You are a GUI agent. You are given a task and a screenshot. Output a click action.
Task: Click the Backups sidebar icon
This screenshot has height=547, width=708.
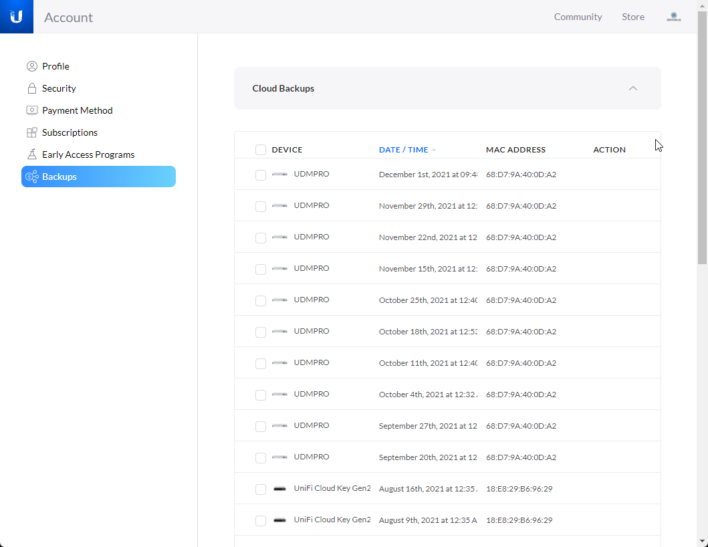coord(32,177)
